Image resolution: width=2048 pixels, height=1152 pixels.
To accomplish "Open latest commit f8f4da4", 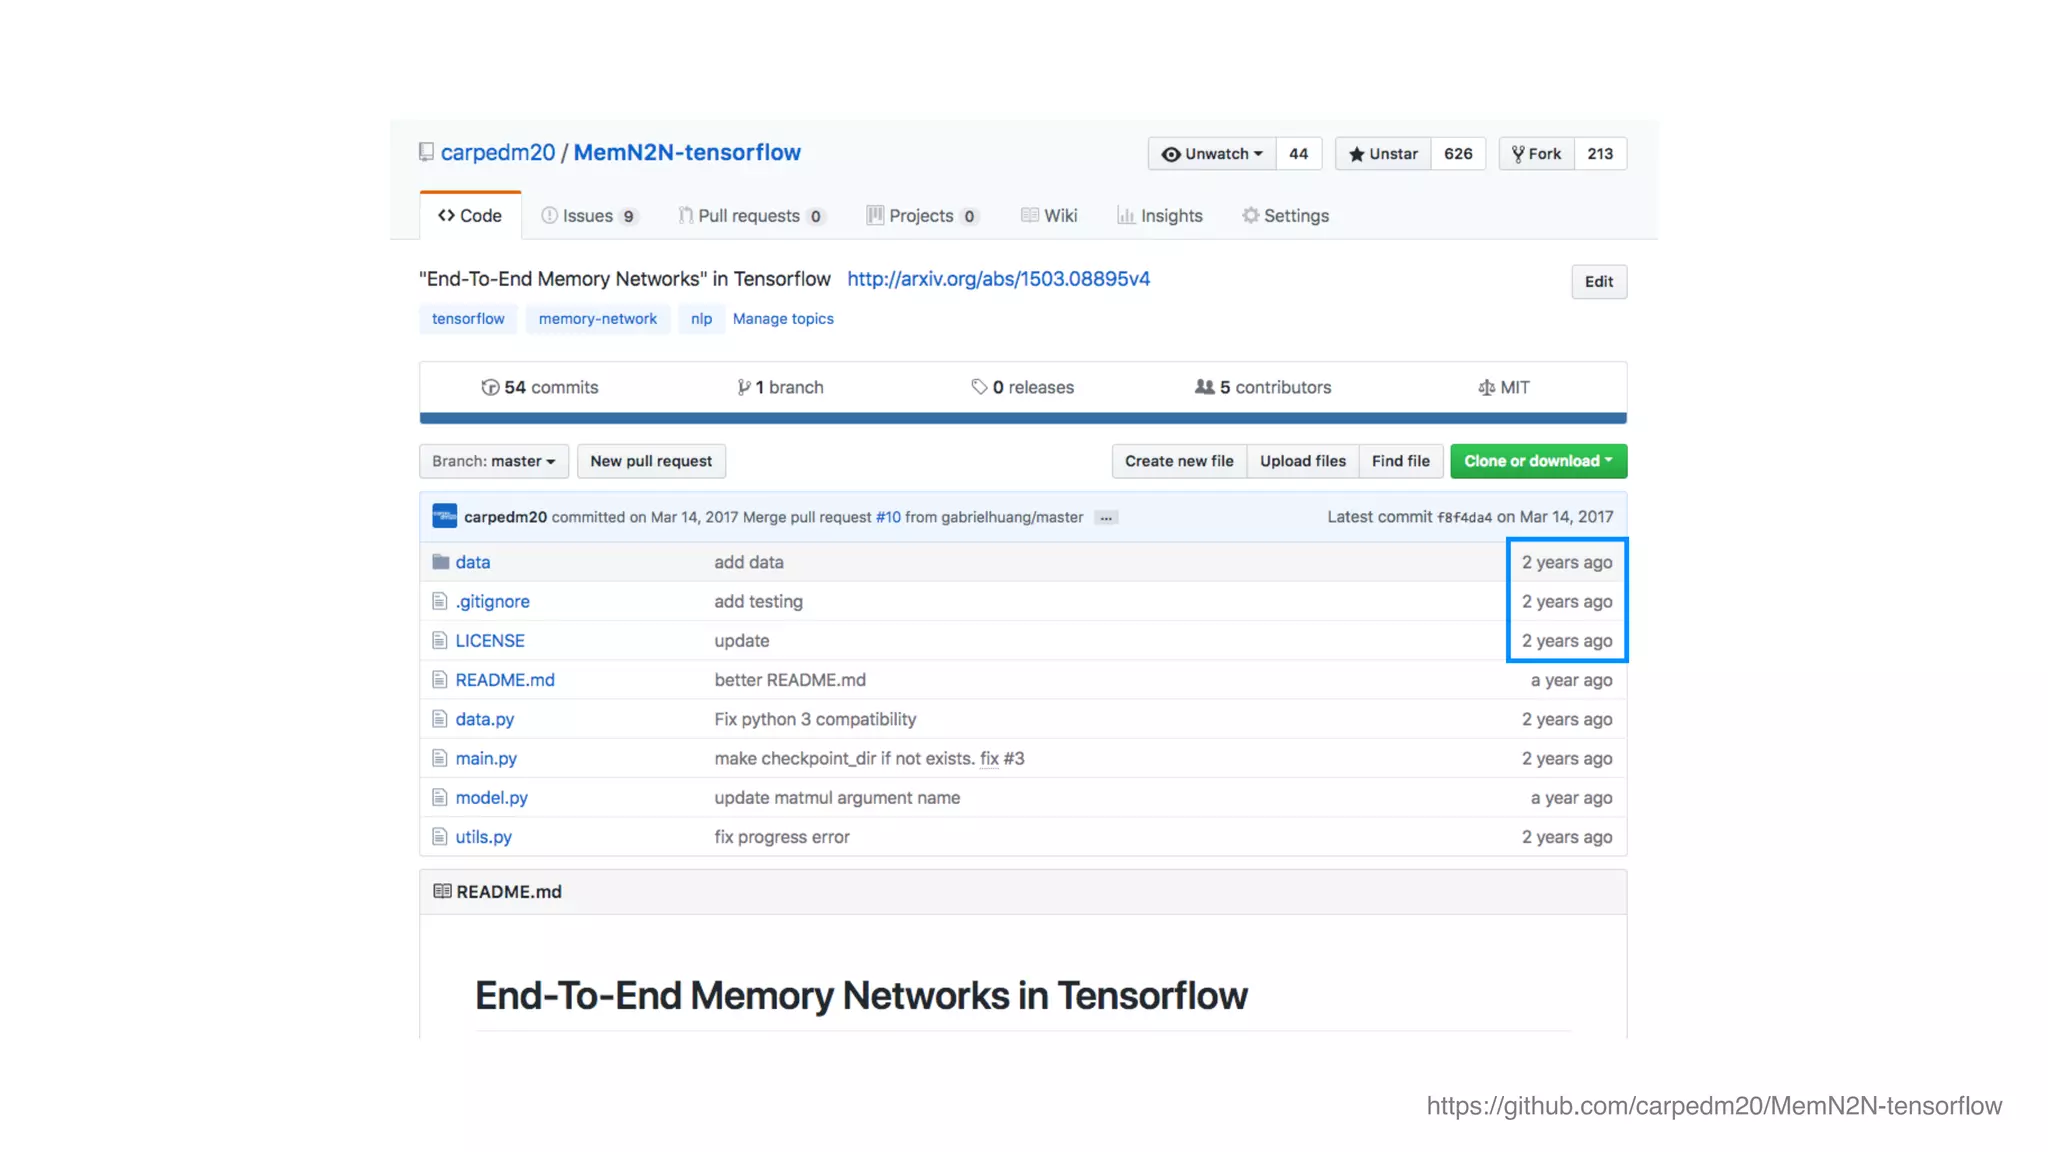I will point(1464,518).
